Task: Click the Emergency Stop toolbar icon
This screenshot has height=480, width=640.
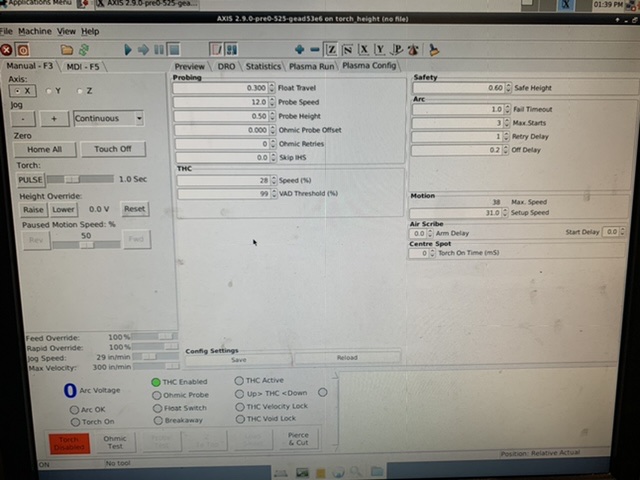Action: pyautogui.click(x=7, y=48)
